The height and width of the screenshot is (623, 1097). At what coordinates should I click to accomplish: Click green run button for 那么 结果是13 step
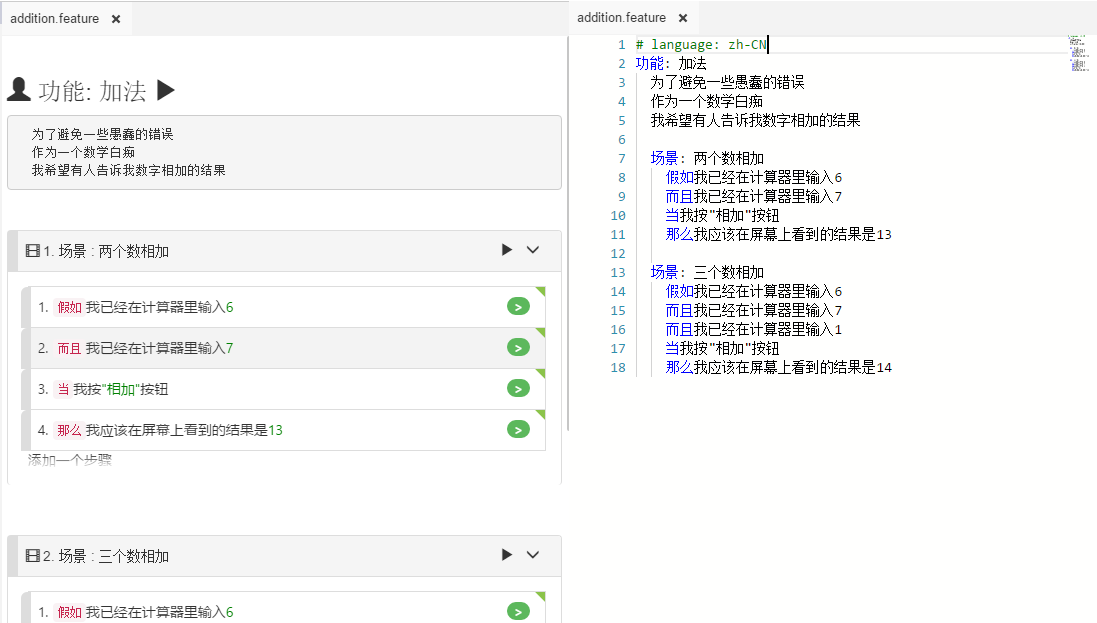point(518,430)
